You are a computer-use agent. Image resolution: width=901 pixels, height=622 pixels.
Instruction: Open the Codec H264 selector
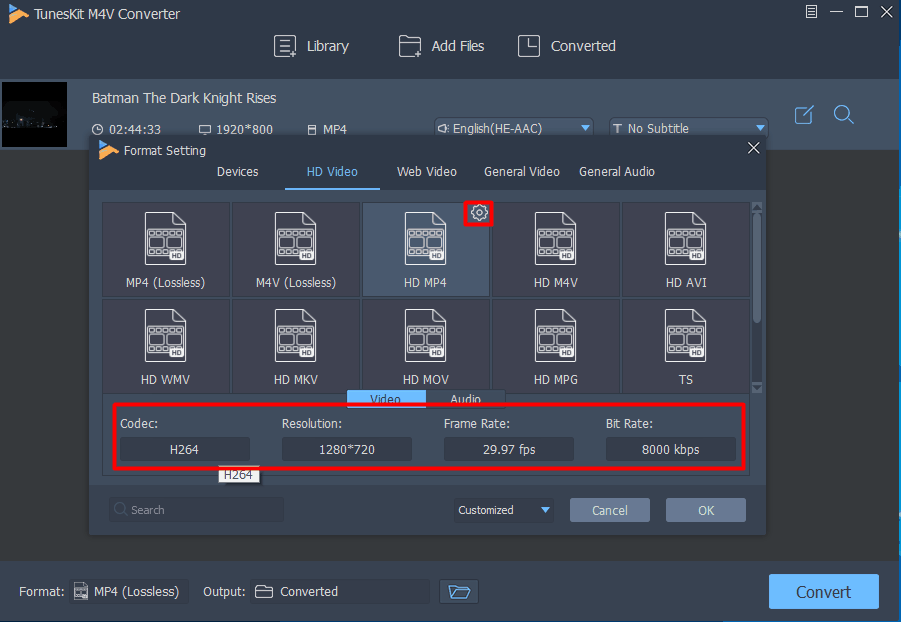(184, 449)
